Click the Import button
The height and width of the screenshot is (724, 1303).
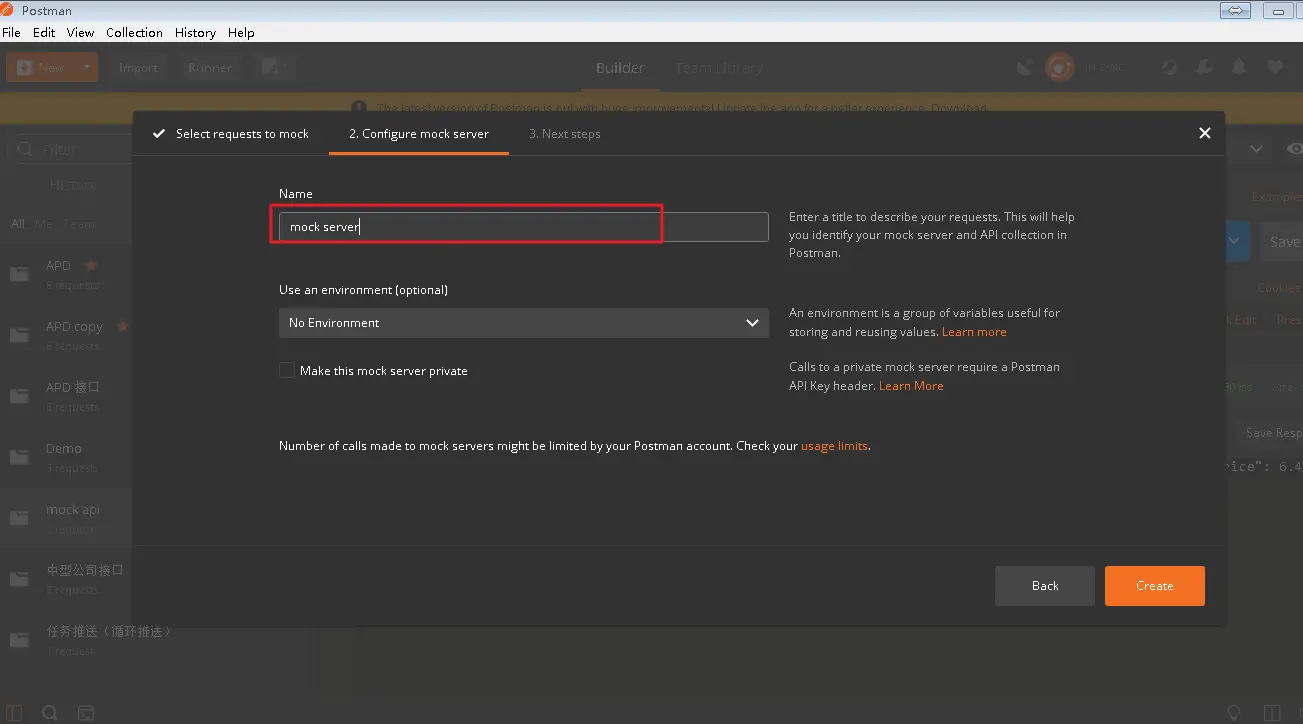point(138,68)
